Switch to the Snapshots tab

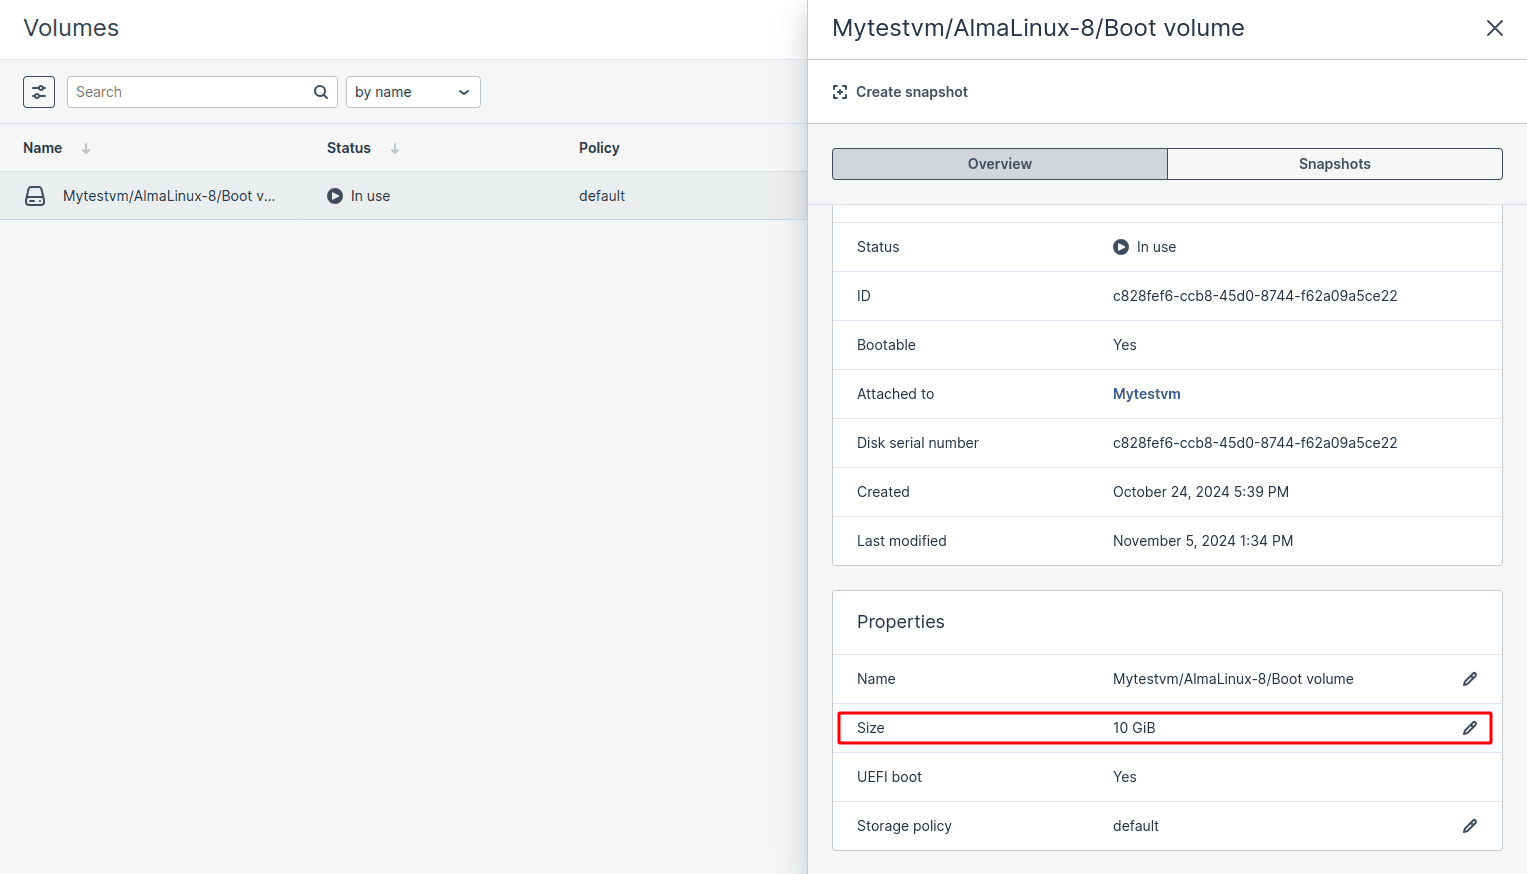tap(1334, 164)
